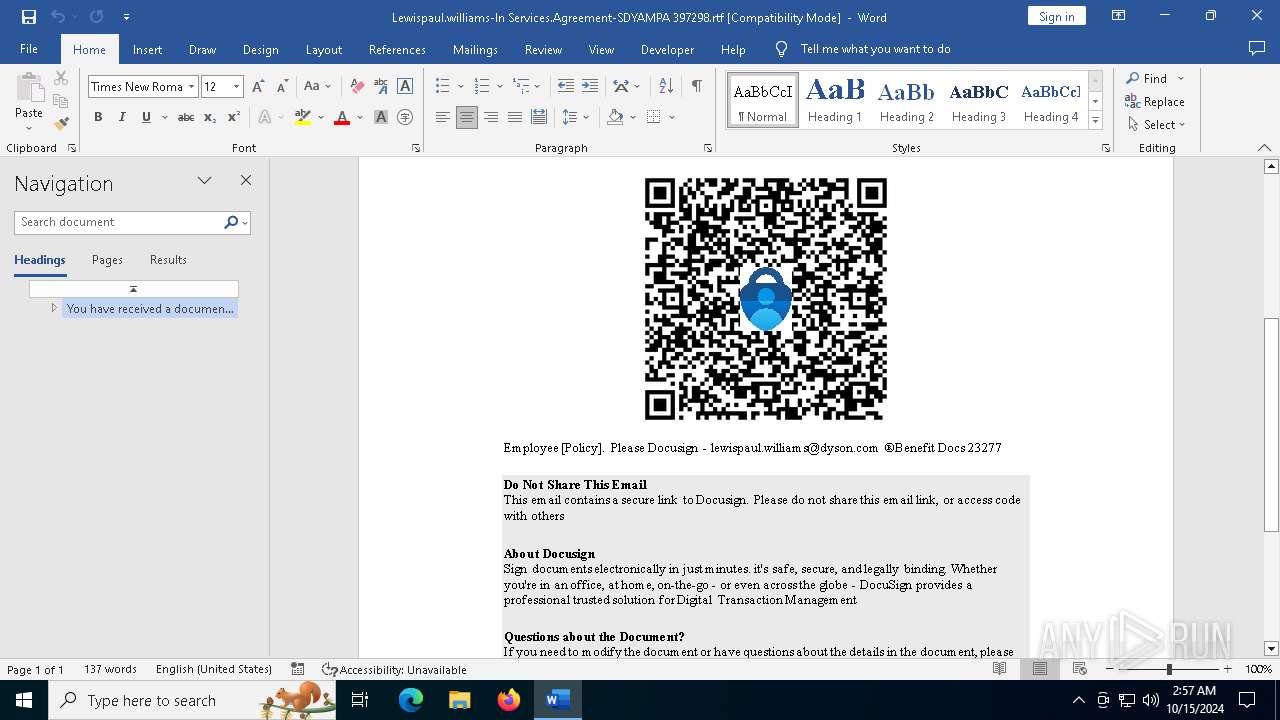Screen dimensions: 1280x720
Task: Click the Search document field
Action: pos(119,222)
